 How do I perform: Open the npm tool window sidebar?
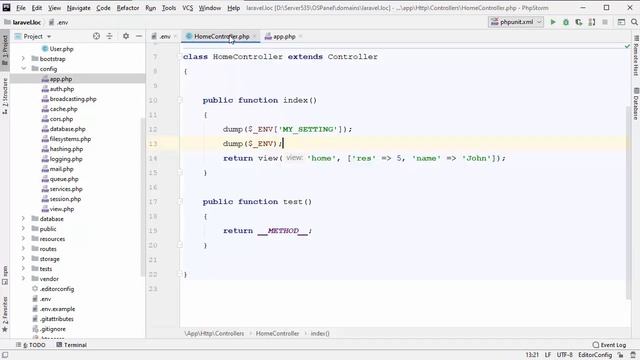pyautogui.click(x=5, y=275)
